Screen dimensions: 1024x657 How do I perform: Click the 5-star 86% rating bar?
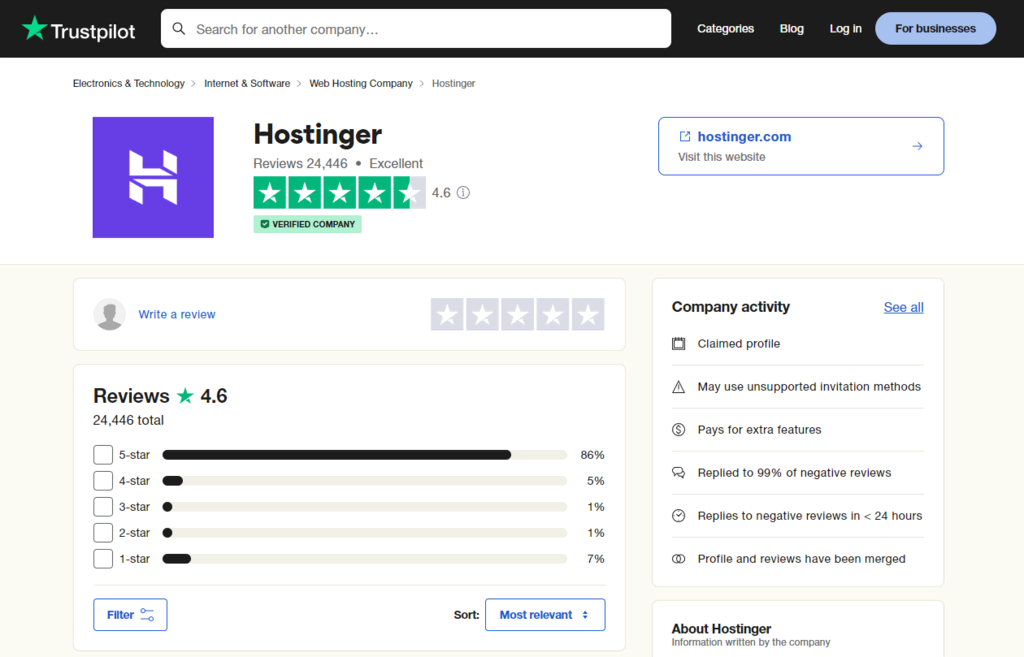(364, 455)
